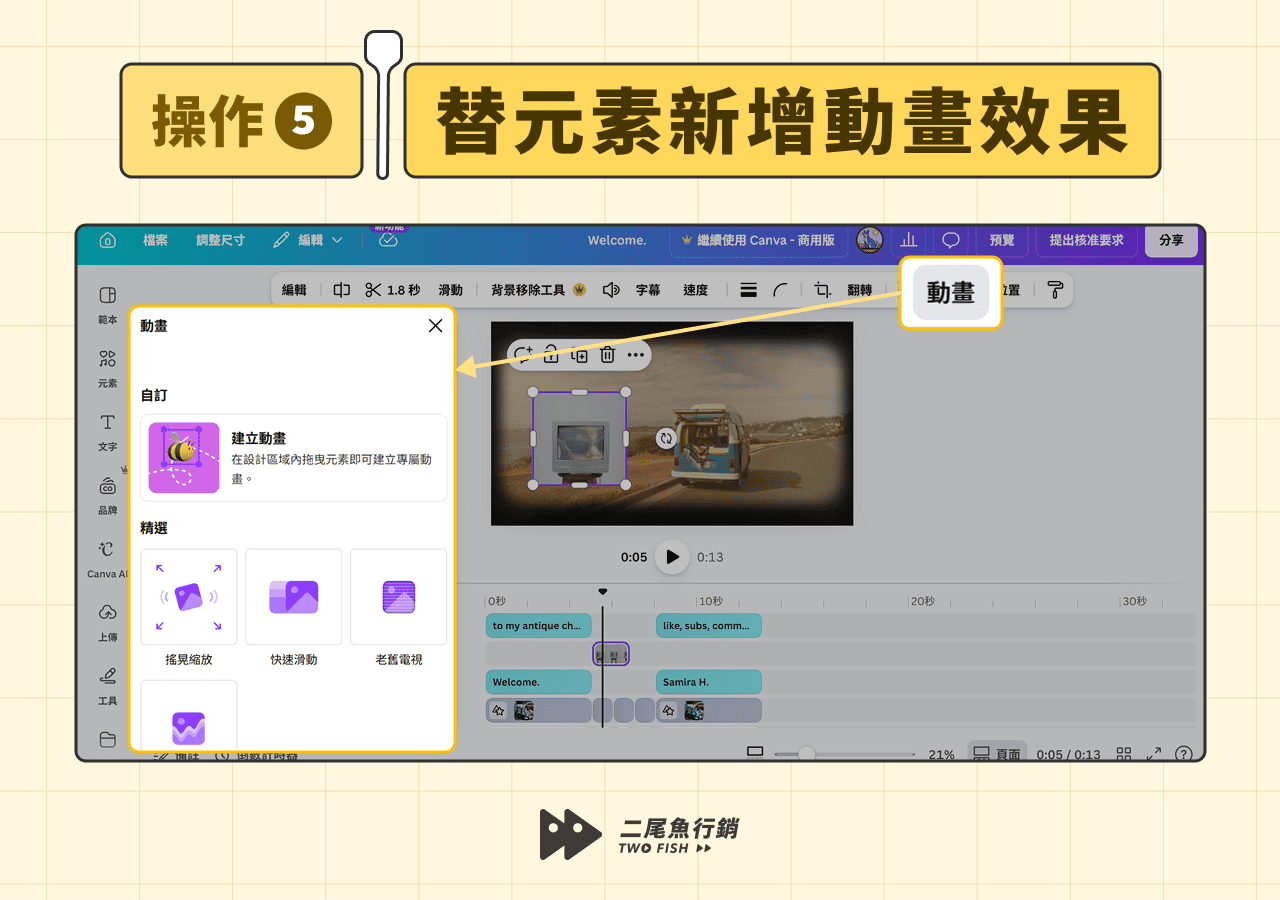Screen dimensions: 1280x900
Task: Click the split clip icon
Action: tap(342, 290)
